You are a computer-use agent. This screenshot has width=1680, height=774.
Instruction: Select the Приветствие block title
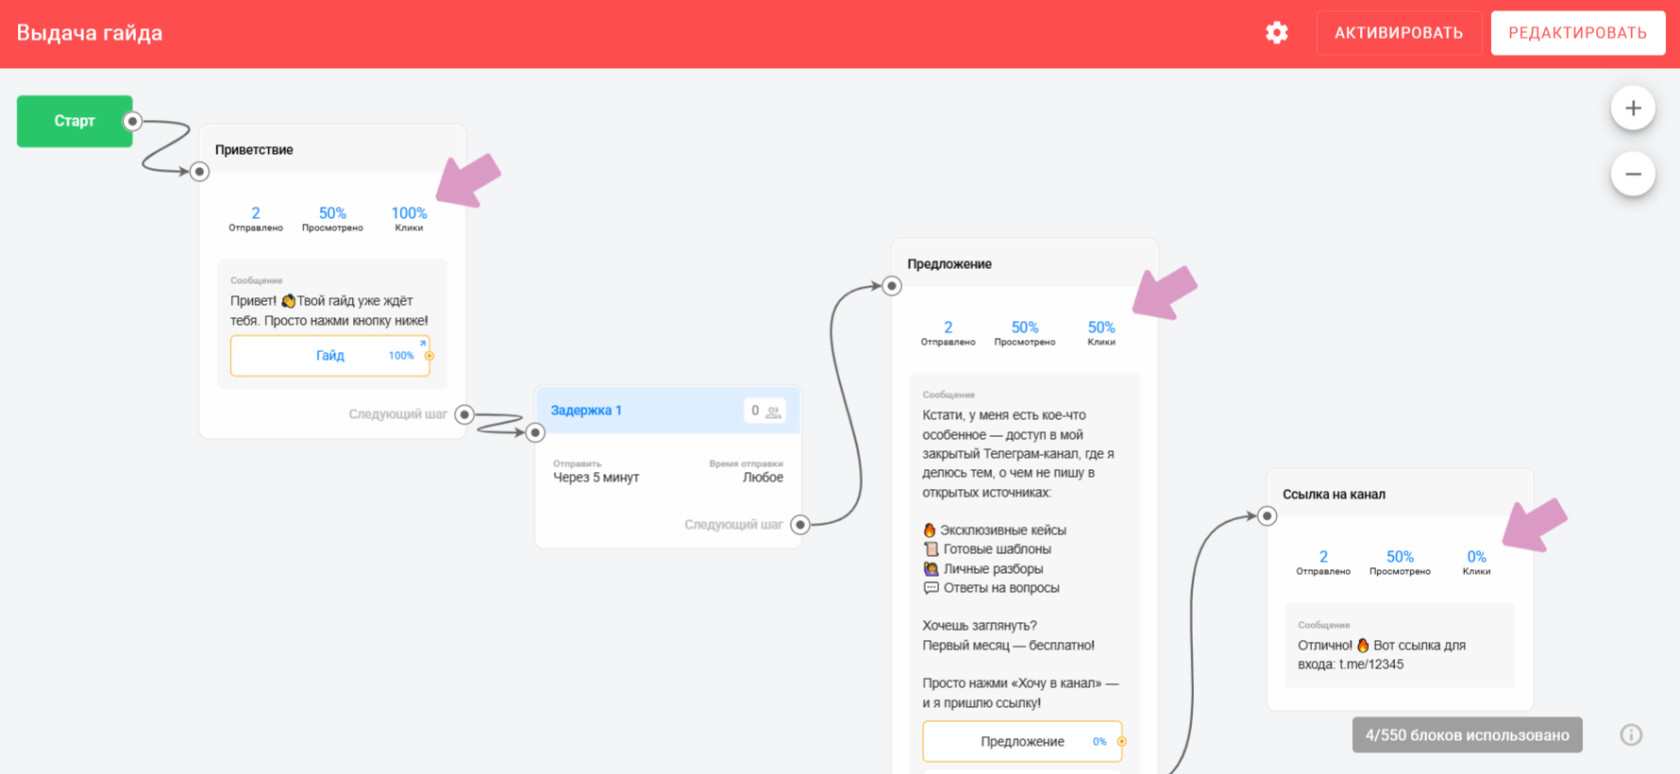[254, 150]
